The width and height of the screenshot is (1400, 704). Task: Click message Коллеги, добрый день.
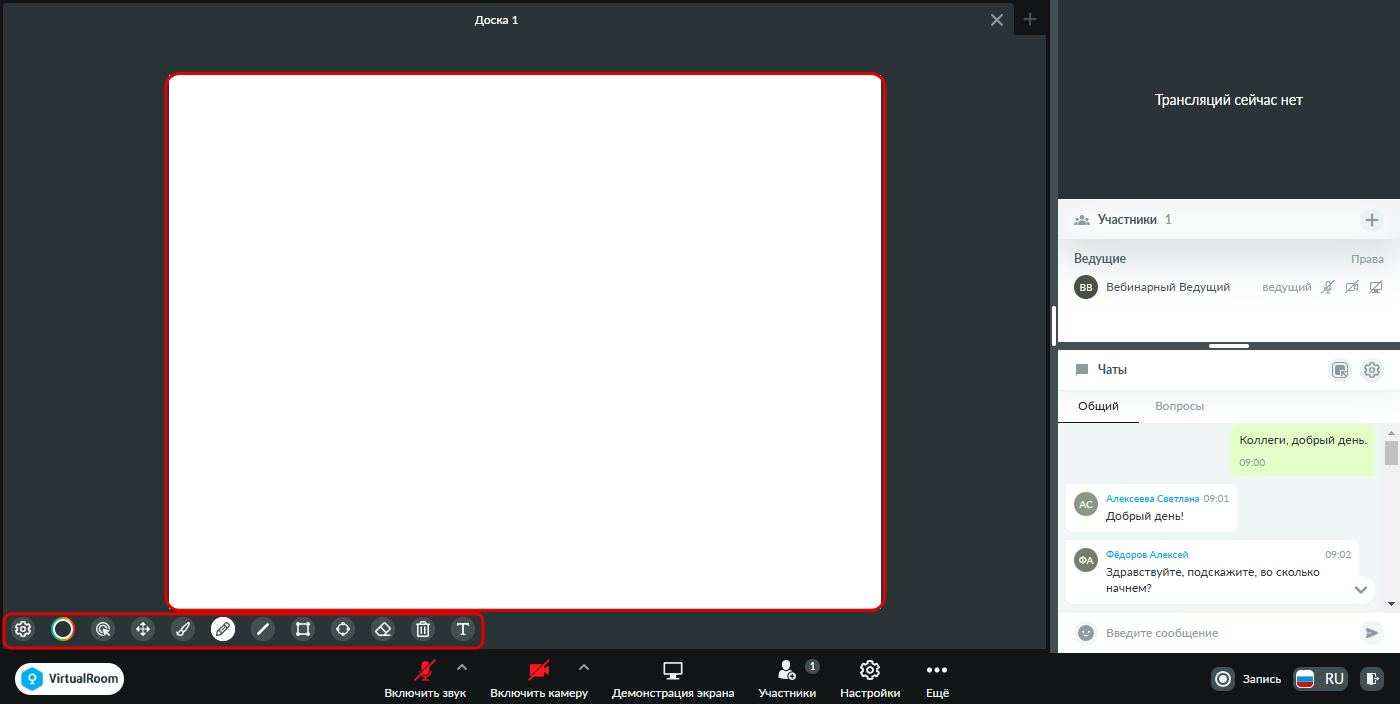(1303, 449)
